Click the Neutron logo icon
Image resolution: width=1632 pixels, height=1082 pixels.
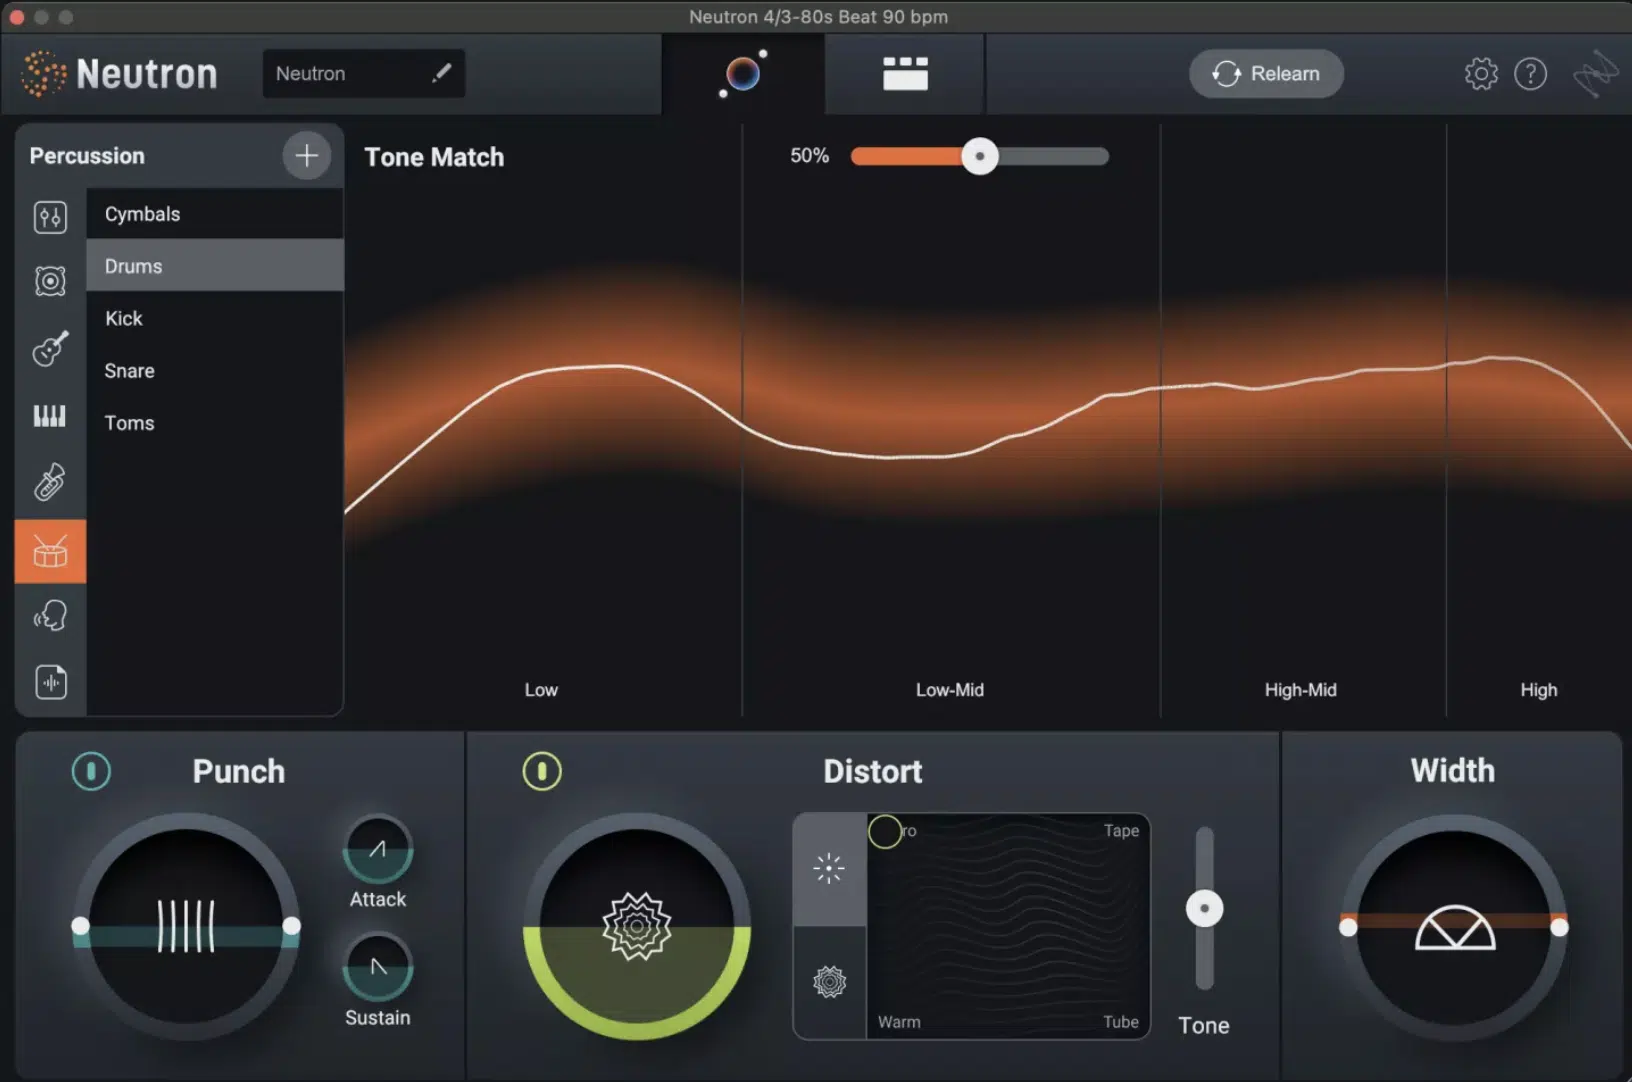[43, 74]
